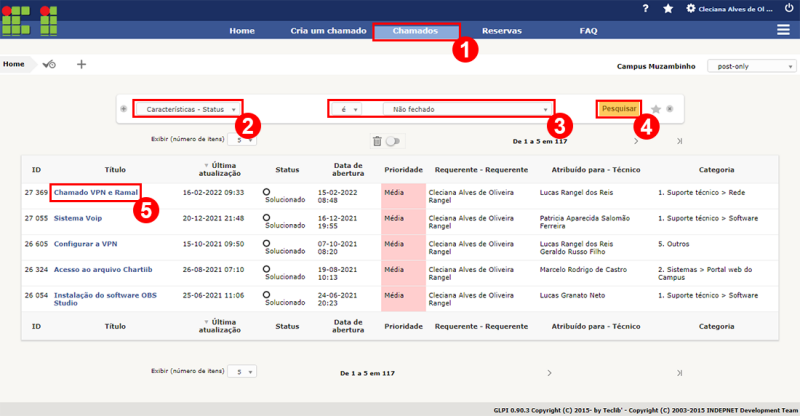Viewport: 800px width, 416px height.
Task: Click status circle icon for ticket 26 324
Action: pyautogui.click(x=266, y=269)
